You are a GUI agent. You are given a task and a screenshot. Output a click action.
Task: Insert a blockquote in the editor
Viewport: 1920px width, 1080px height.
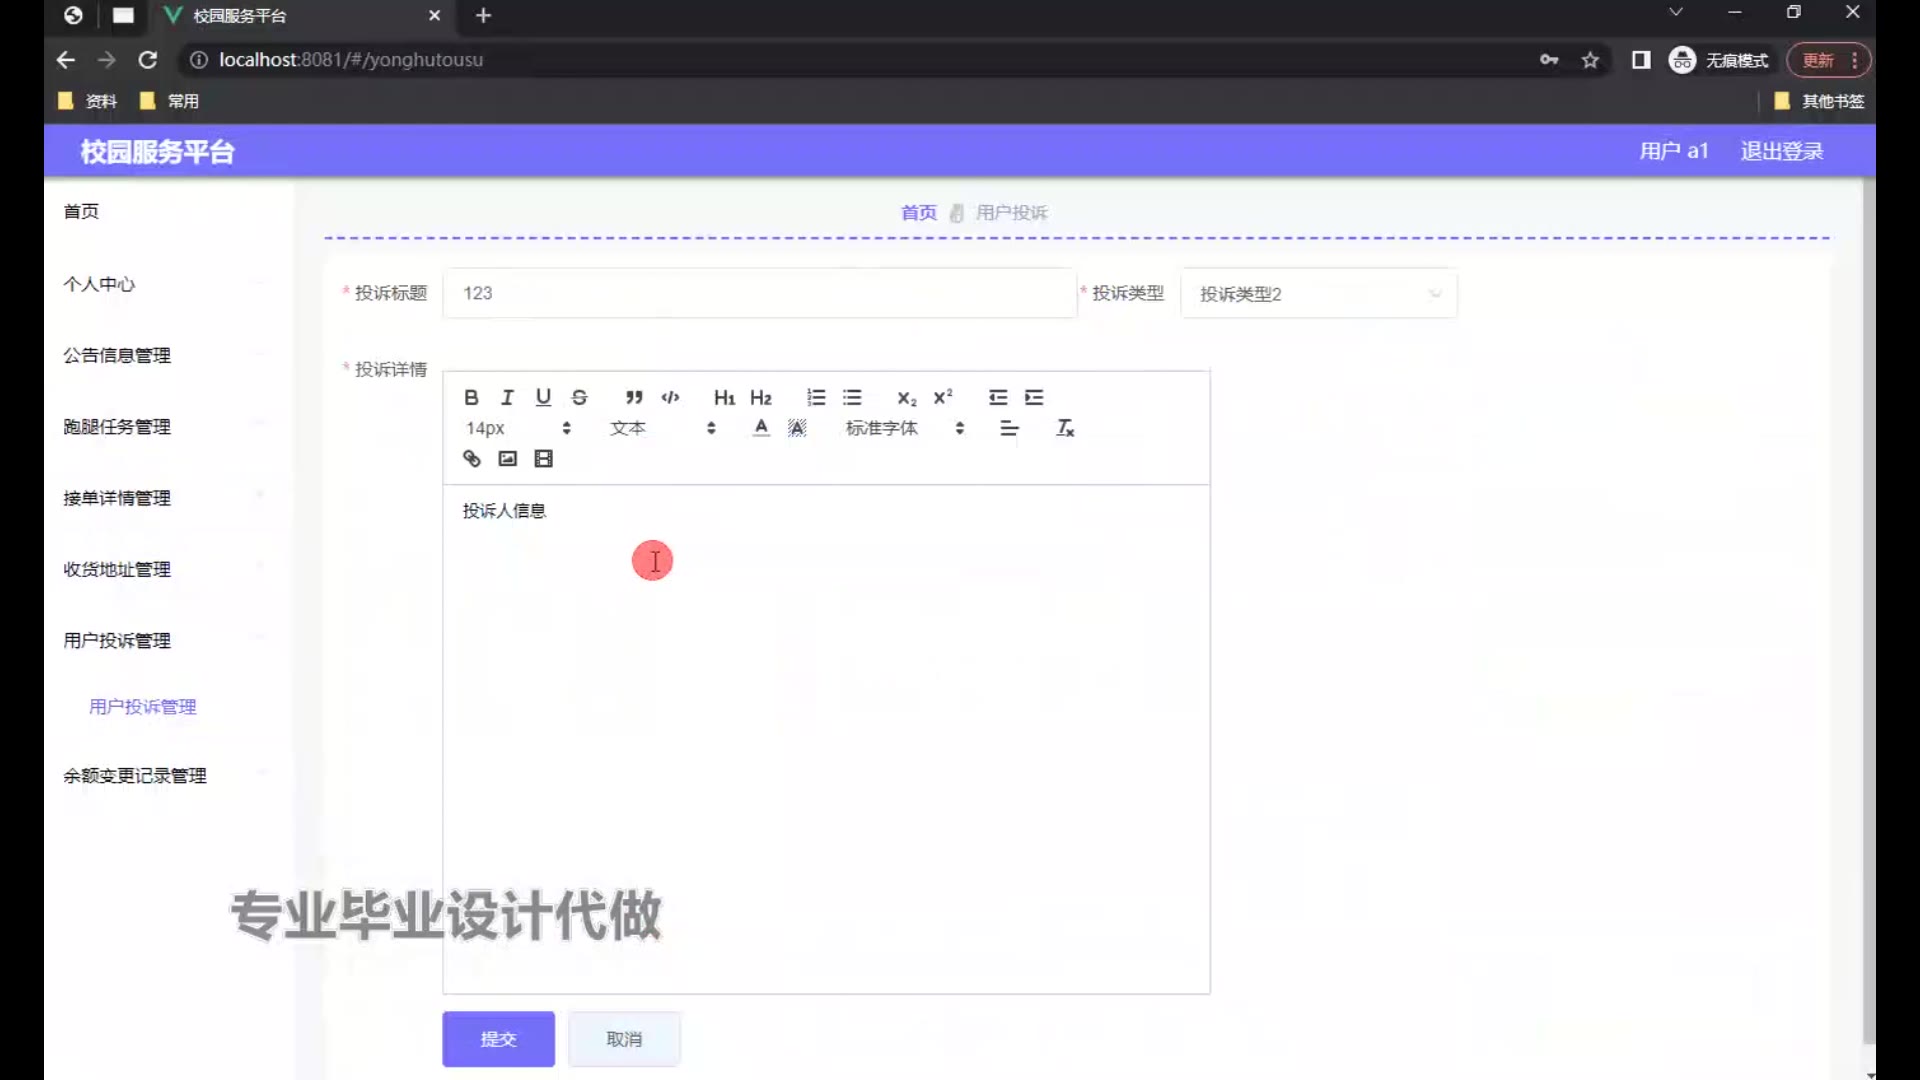[634, 397]
